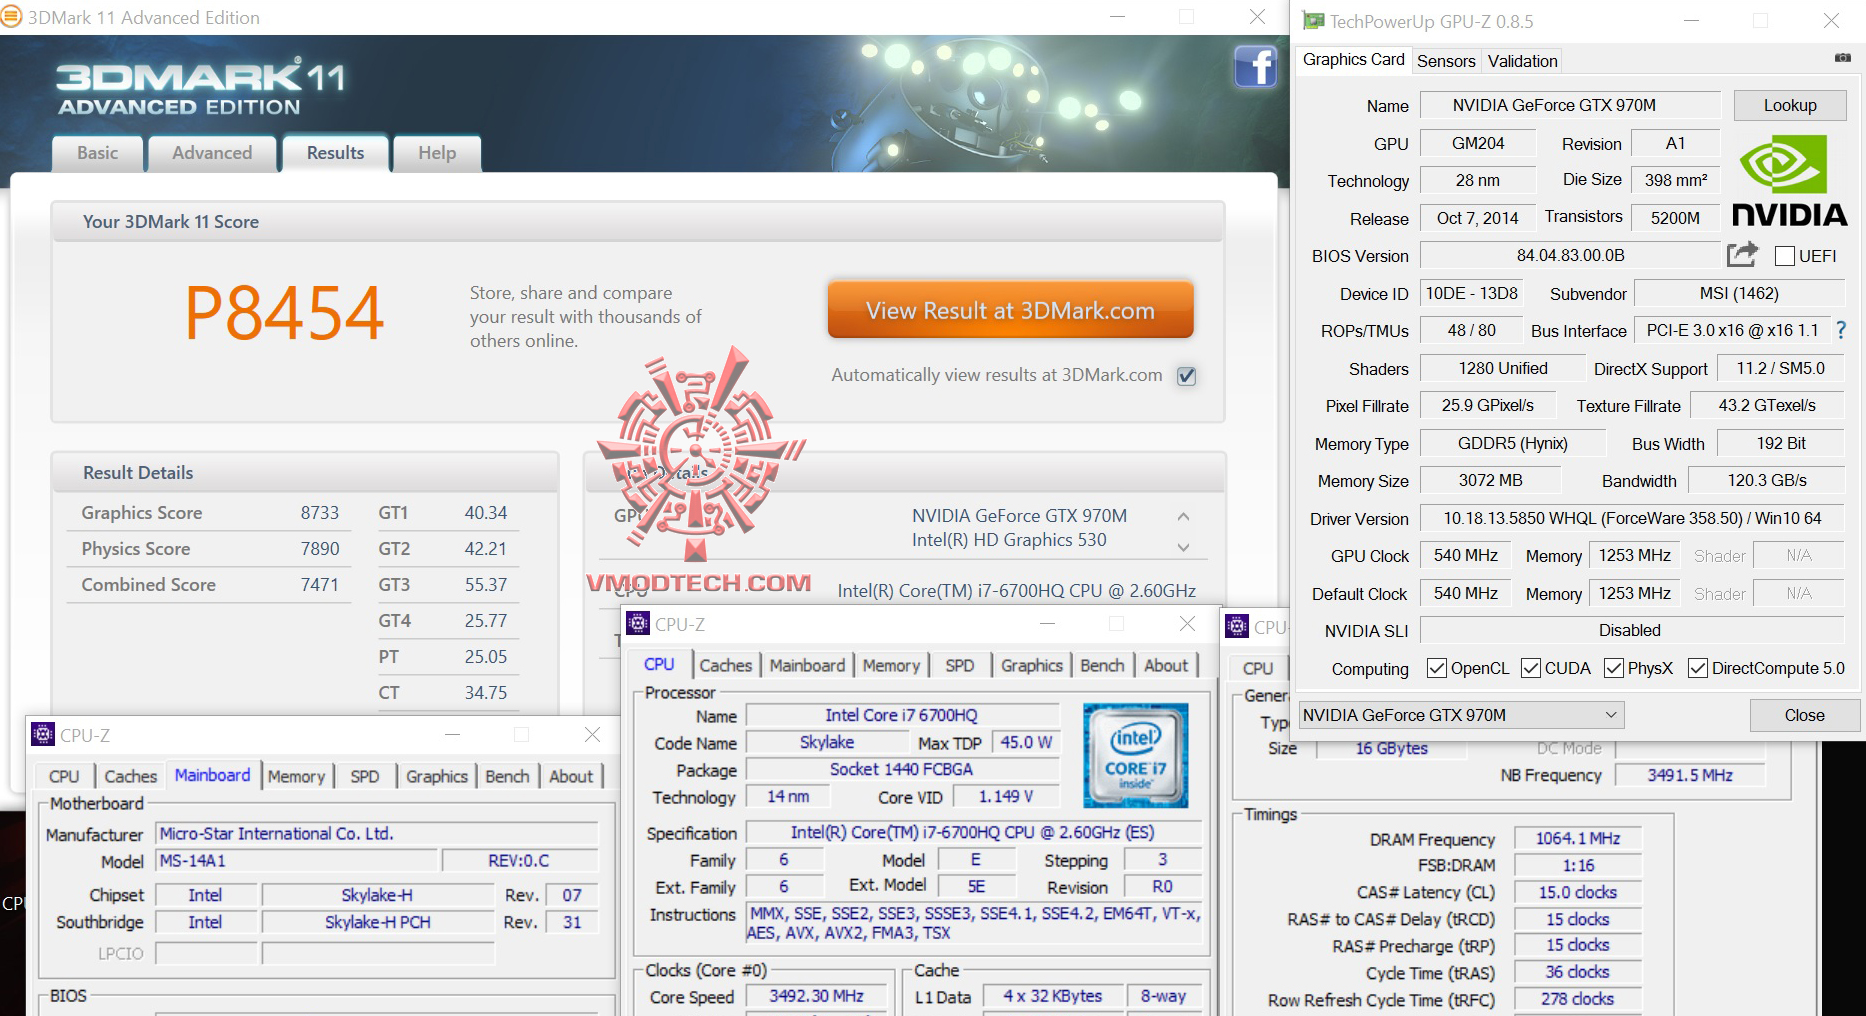Click the CPU-Z memory window title icon
This screenshot has width=1866, height=1016.
coord(1237,626)
